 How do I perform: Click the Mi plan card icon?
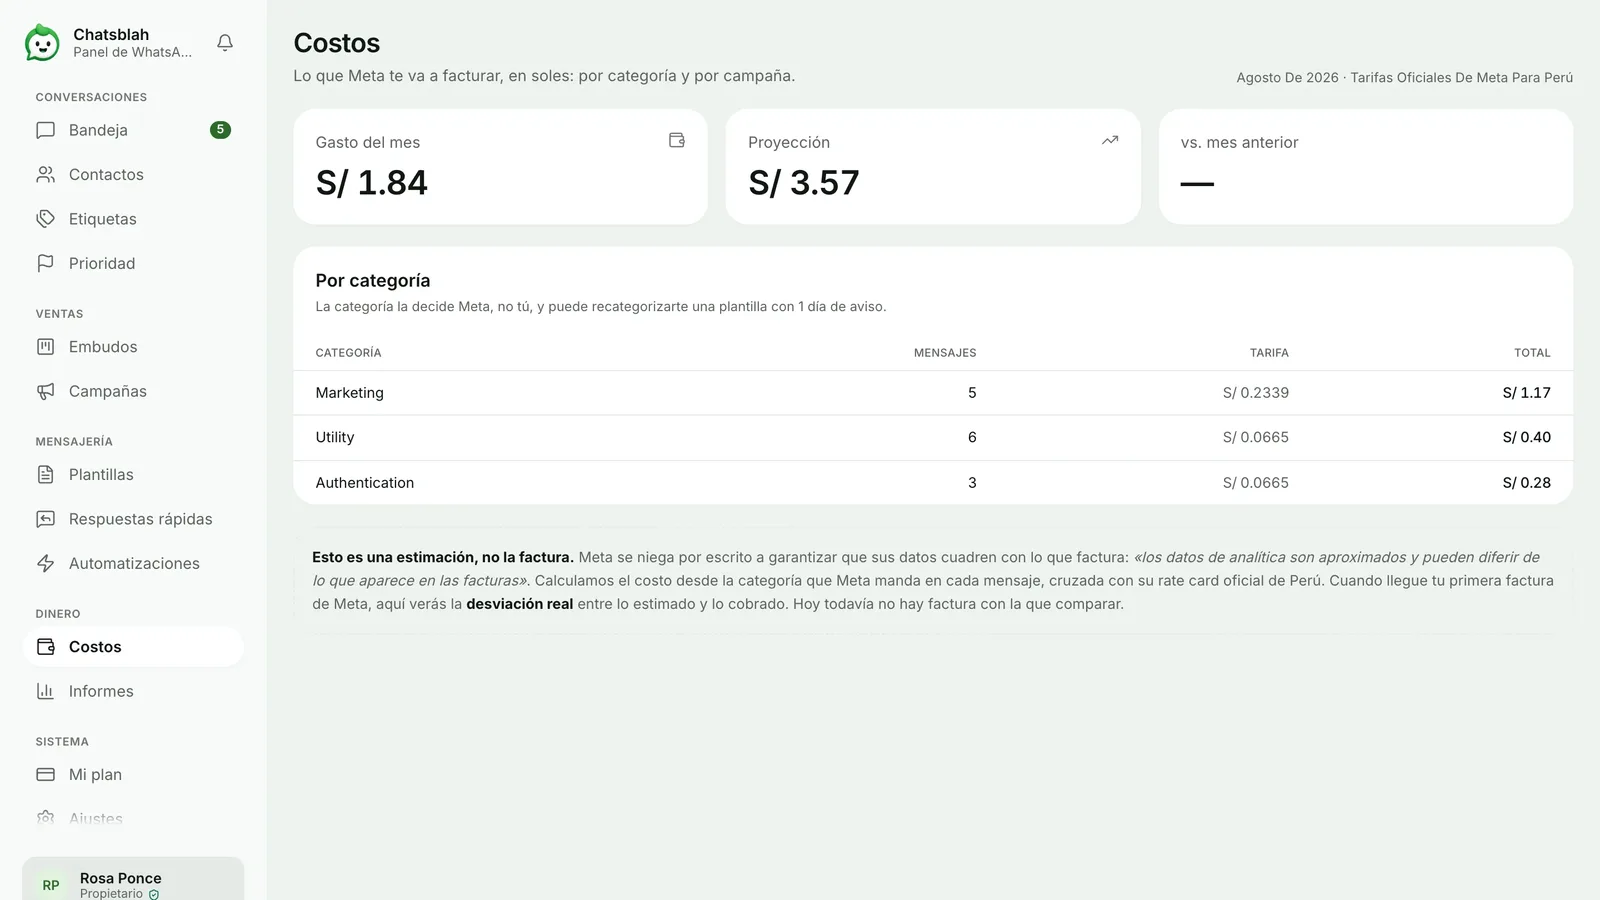(x=46, y=775)
